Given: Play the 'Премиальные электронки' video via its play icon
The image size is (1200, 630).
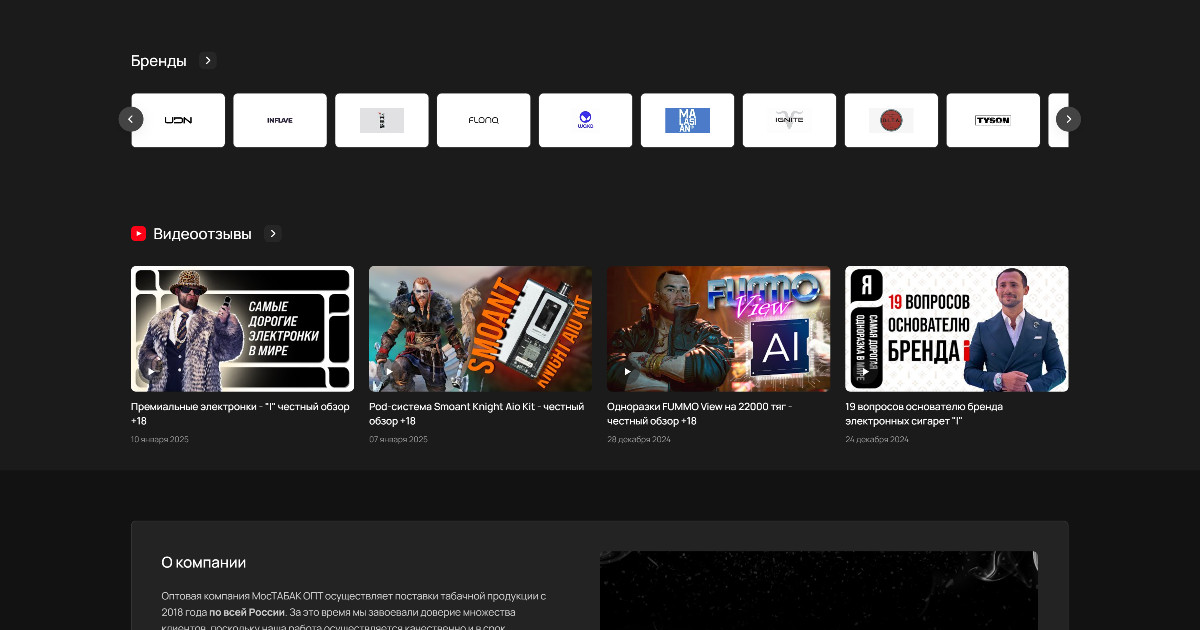Looking at the screenshot, I should coord(151,371).
